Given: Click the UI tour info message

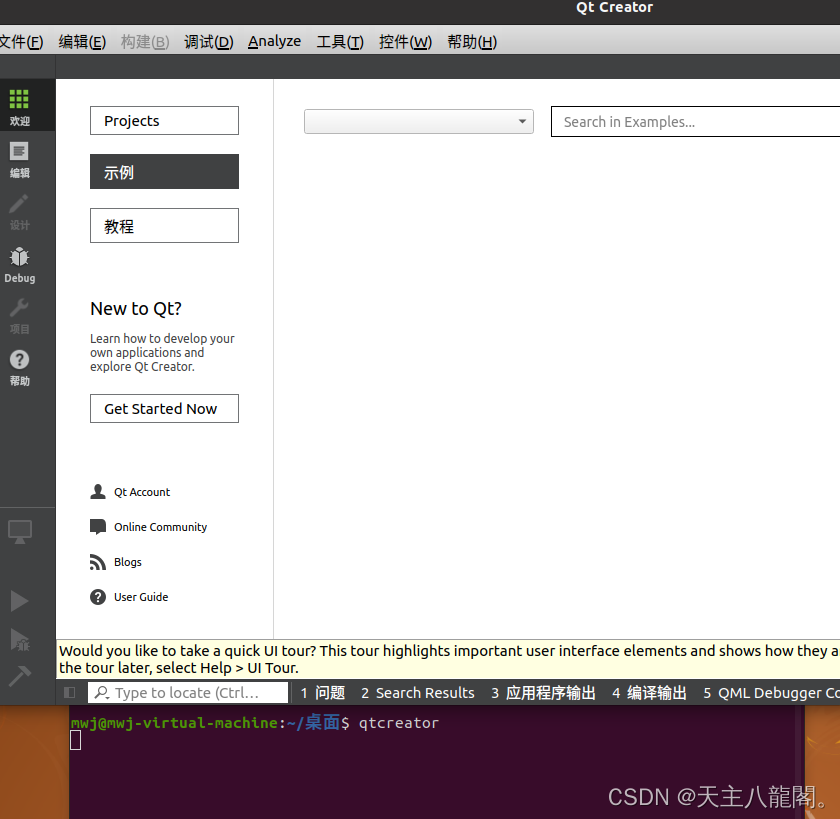Looking at the screenshot, I should point(448,659).
